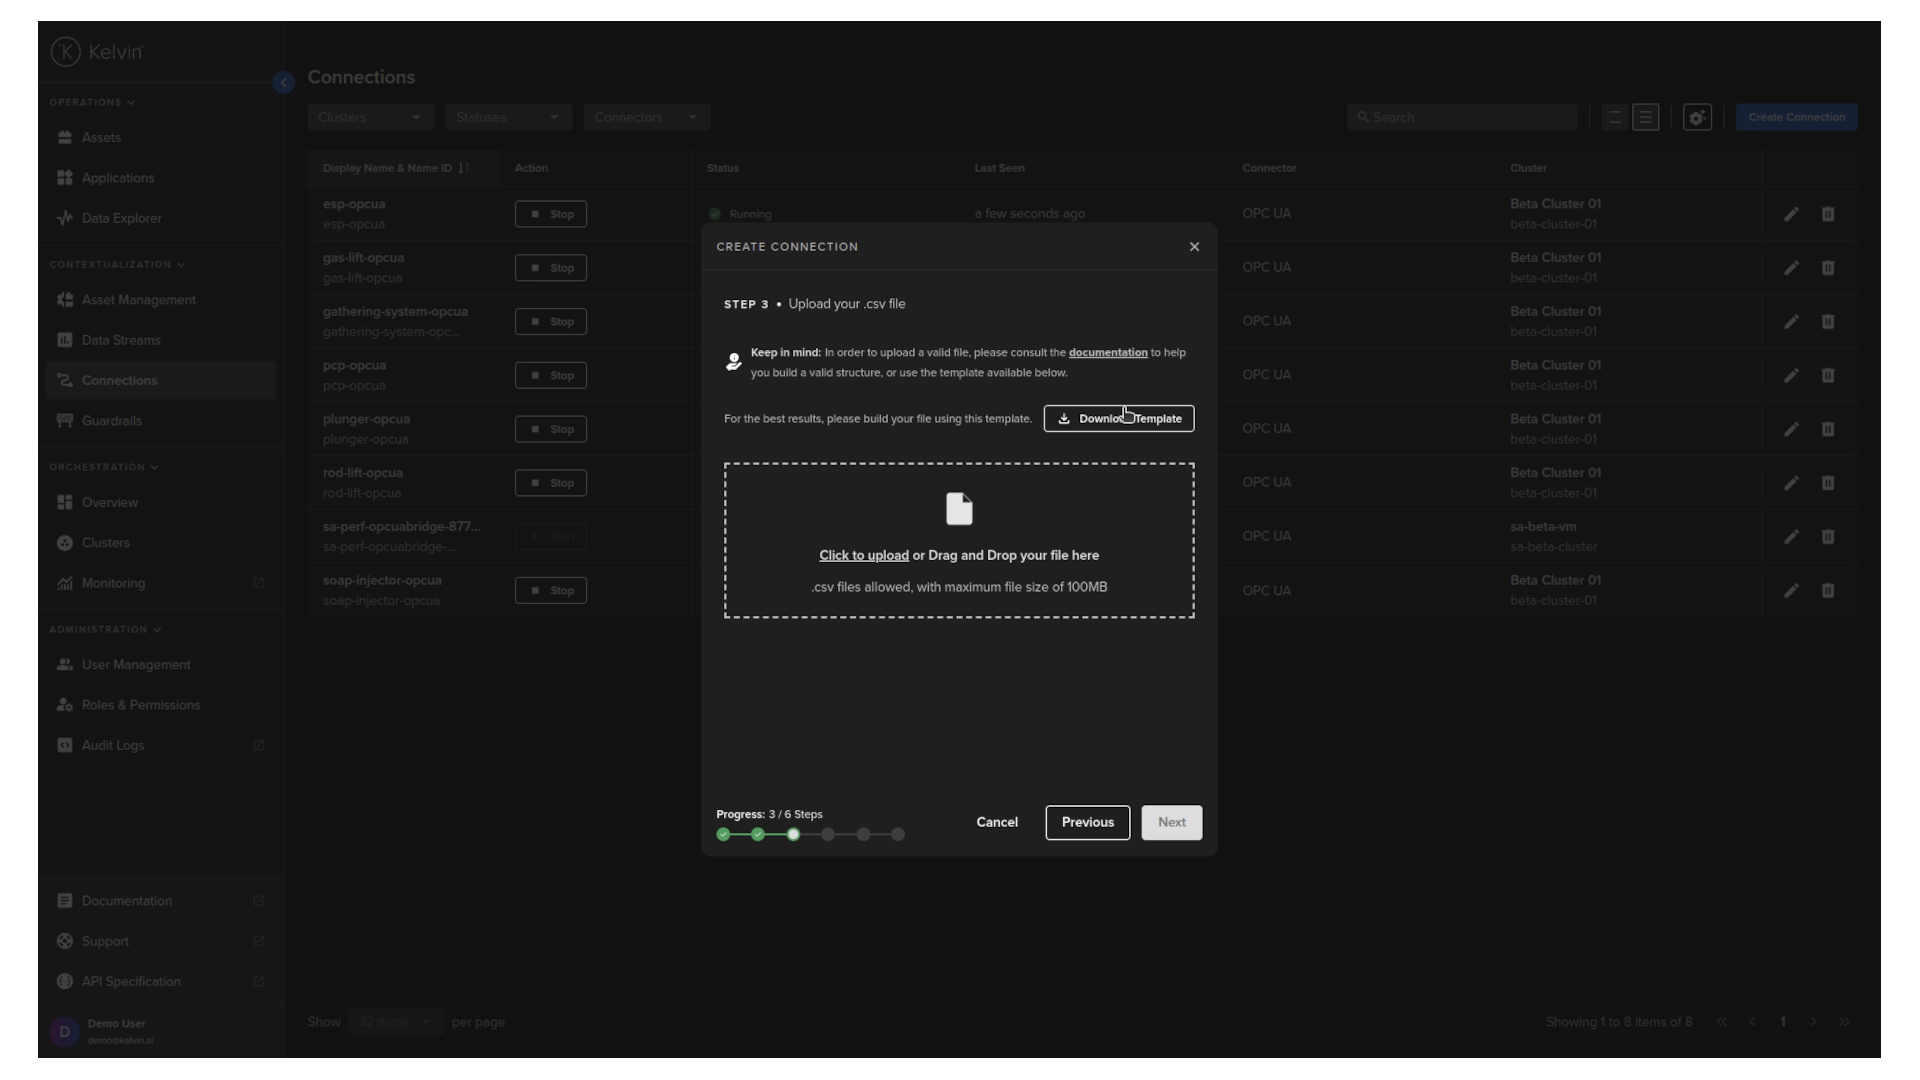Stop the gas-lift-opcua connection
Screen dimensions: 1920x1080
(x=550, y=268)
